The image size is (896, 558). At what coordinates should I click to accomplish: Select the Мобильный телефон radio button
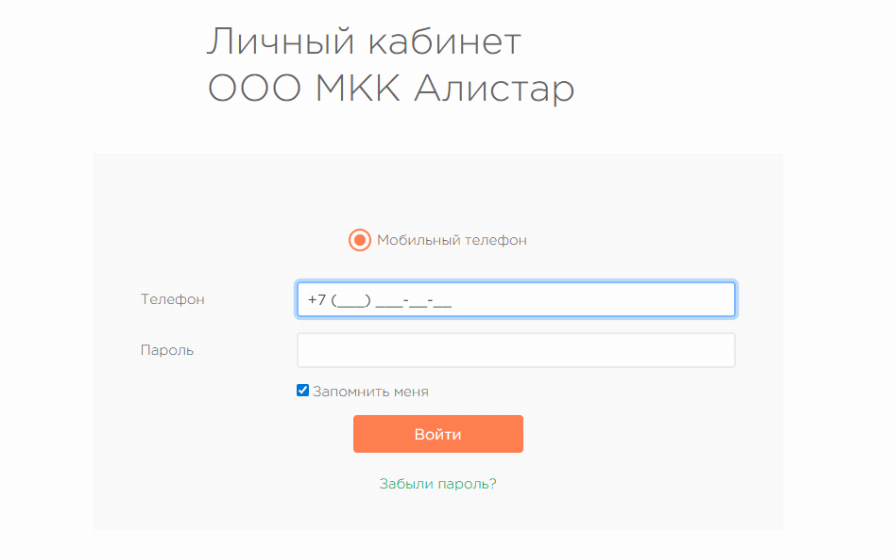[359, 240]
